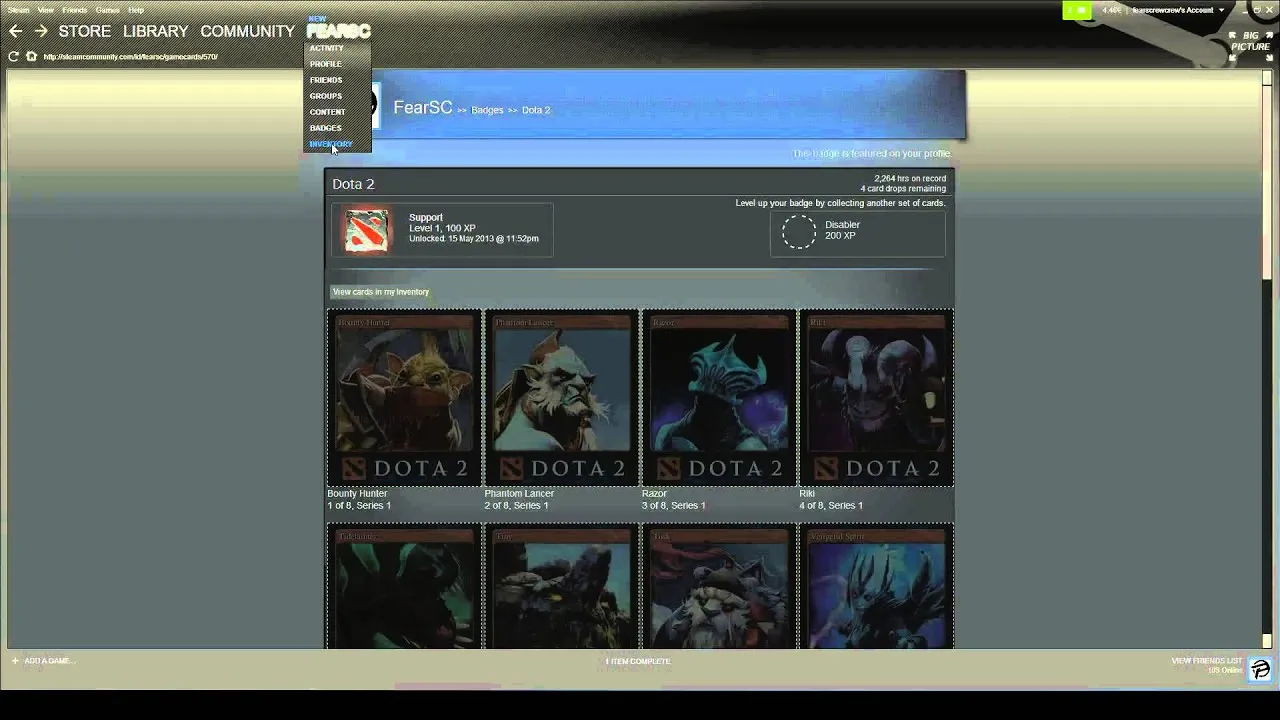Click the account wallet balance
Viewport: 1280px width, 720px height.
pyautogui.click(x=1111, y=10)
